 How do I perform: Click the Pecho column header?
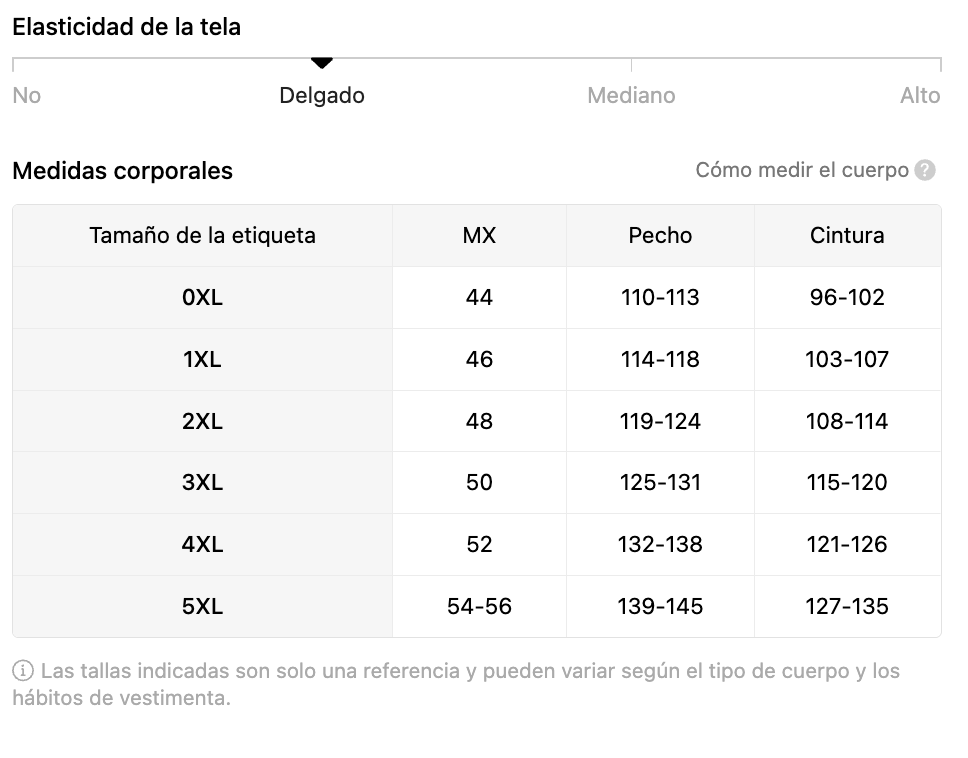point(660,235)
